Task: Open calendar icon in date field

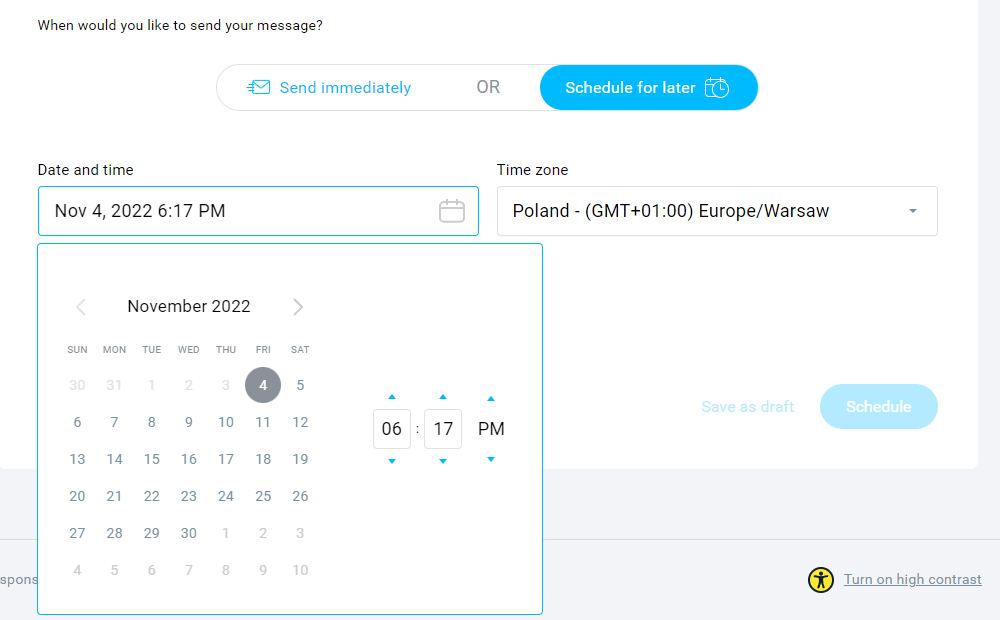Action: pyautogui.click(x=452, y=211)
